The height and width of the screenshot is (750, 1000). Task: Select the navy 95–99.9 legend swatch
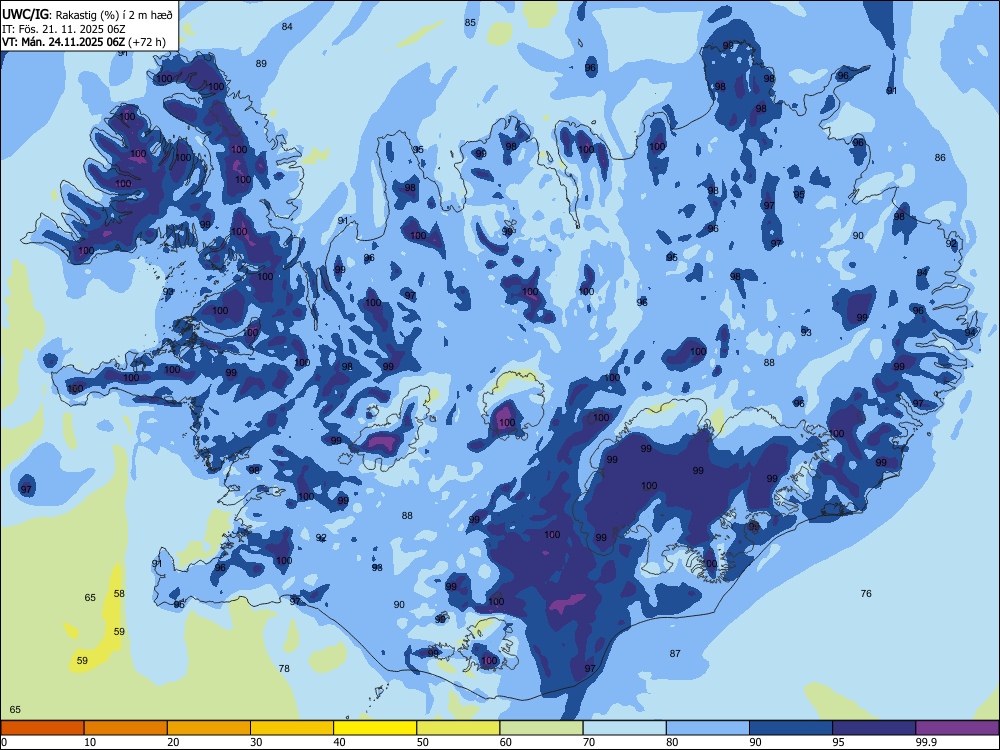pos(874,728)
